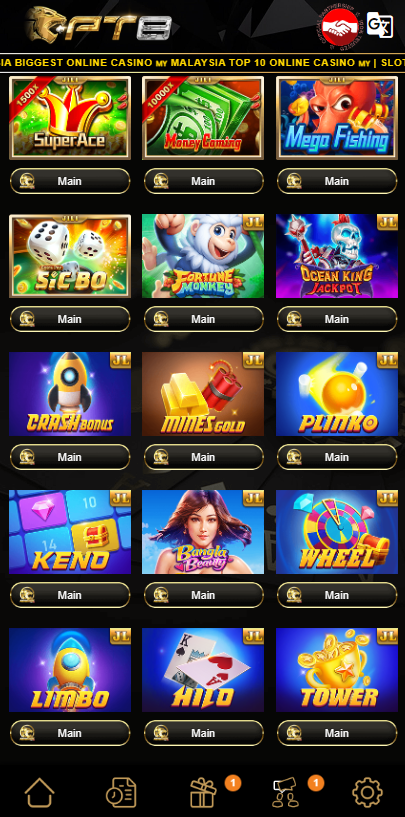Open the Google Translate icon
405x817 pixels.
[x=379, y=24]
